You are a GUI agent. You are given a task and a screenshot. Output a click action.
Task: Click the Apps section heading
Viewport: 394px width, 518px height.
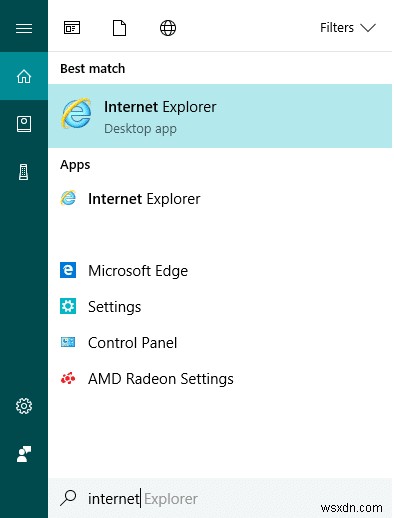click(75, 165)
